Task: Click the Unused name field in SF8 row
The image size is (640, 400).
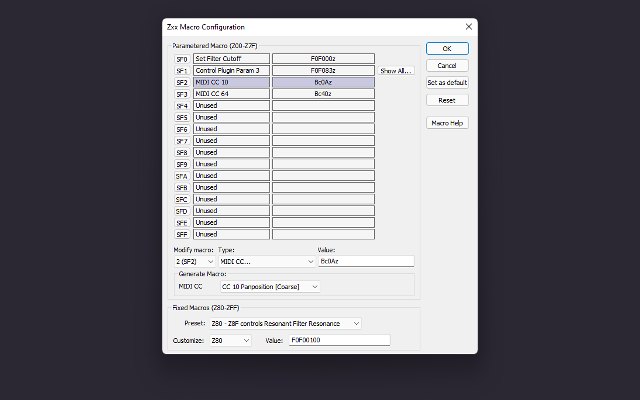Action: coord(231,152)
